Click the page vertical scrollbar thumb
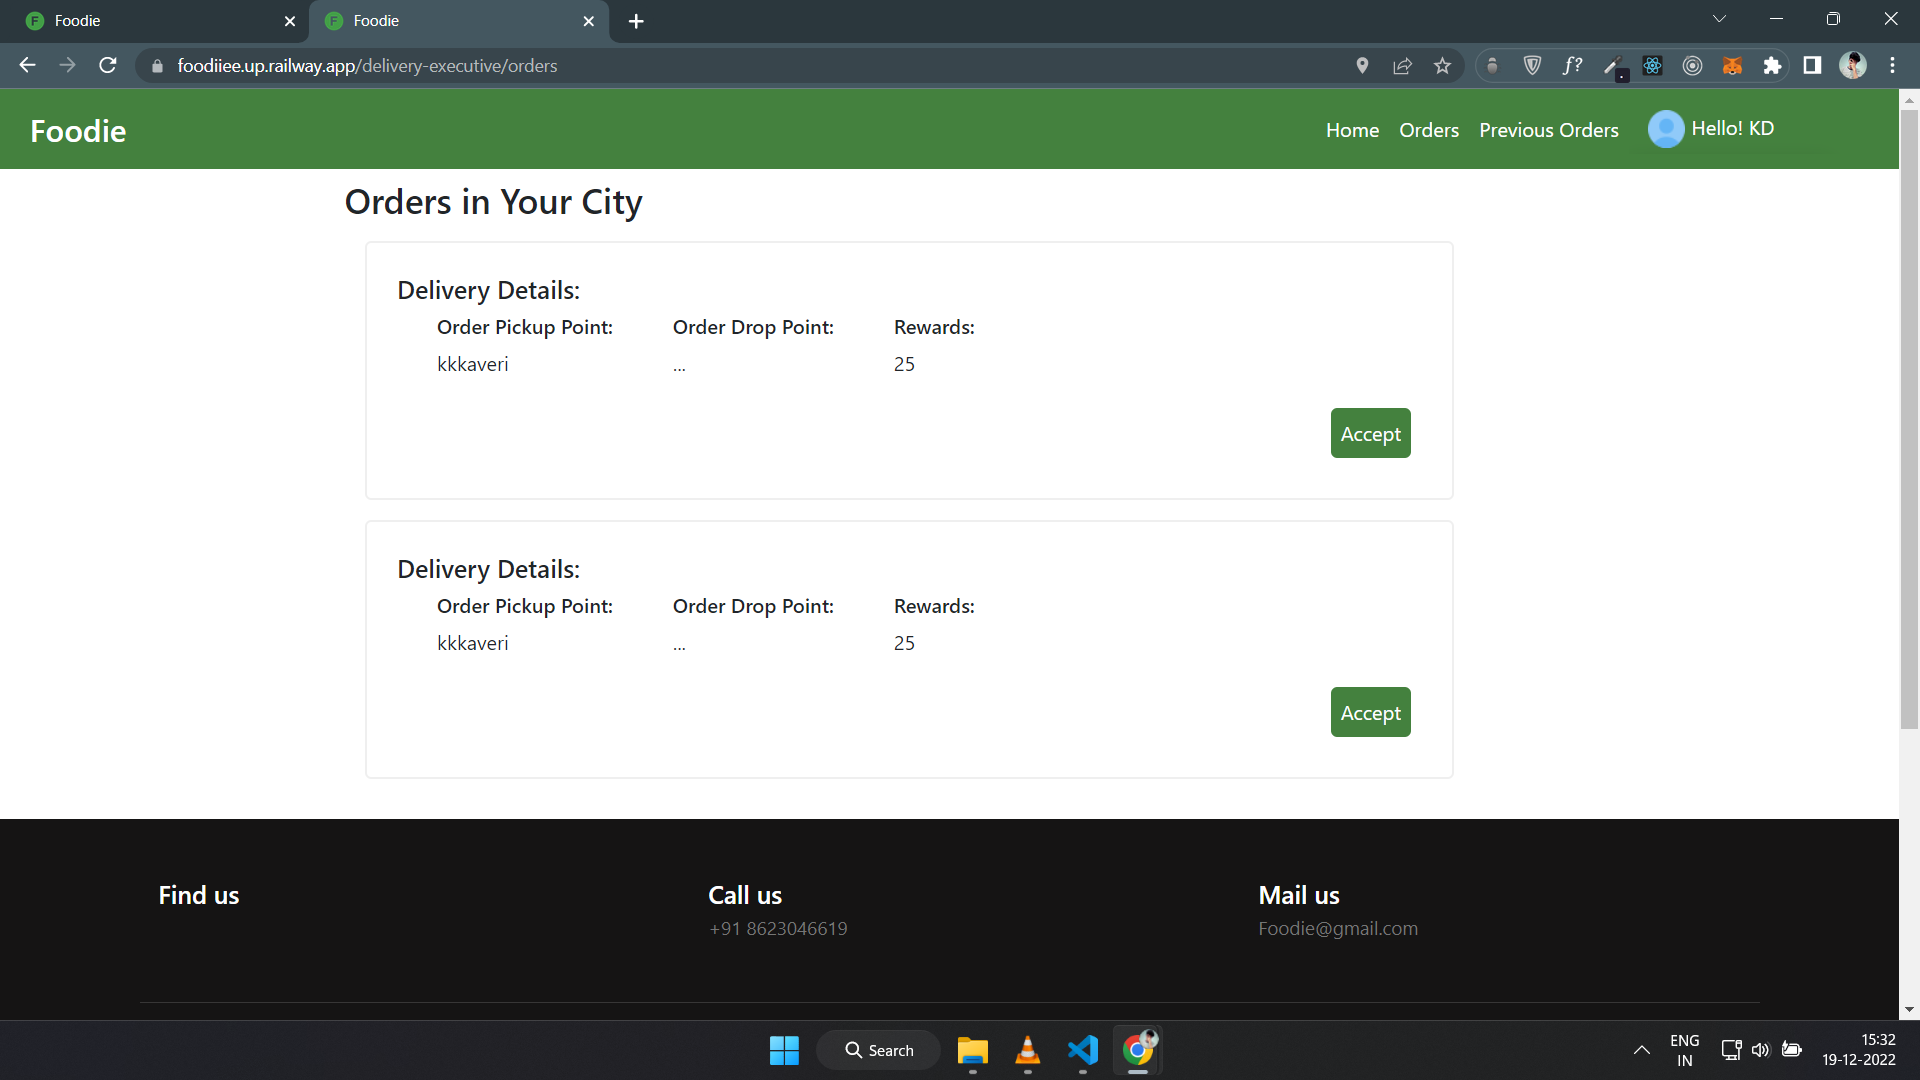Image resolution: width=1920 pixels, height=1080 pixels. 1909,420
